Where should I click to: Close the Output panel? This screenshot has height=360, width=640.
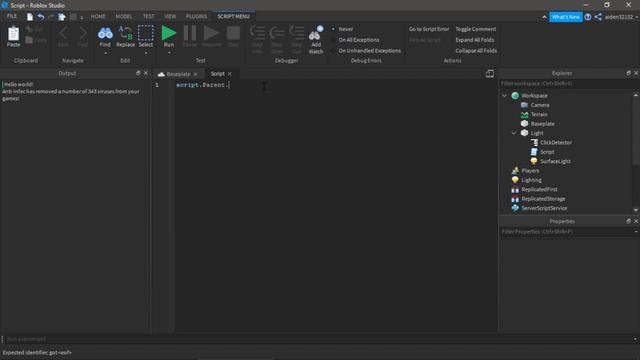(146, 73)
